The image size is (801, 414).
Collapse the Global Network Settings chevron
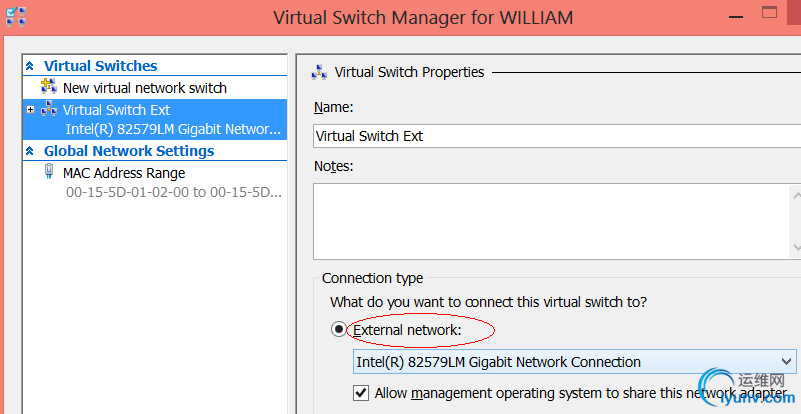click(30, 151)
